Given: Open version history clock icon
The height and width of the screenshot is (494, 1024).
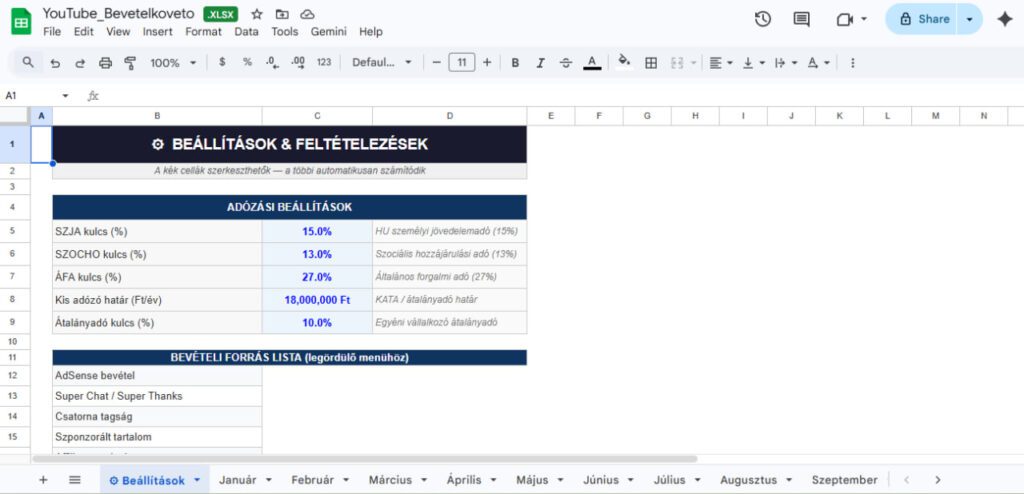Looking at the screenshot, I should [763, 19].
